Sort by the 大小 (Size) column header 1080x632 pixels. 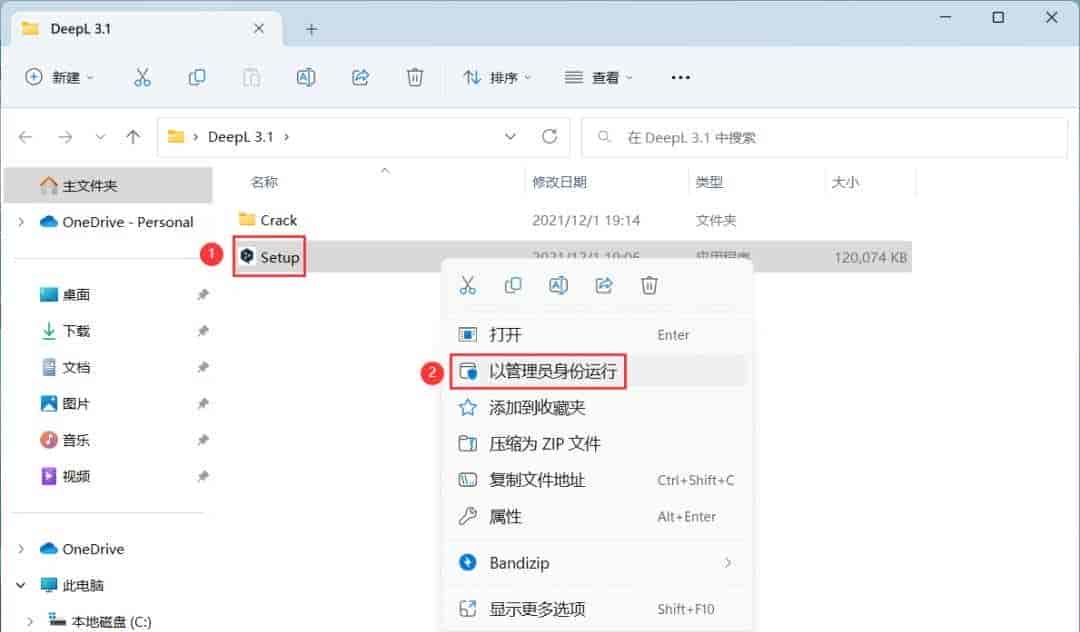[x=845, y=182]
